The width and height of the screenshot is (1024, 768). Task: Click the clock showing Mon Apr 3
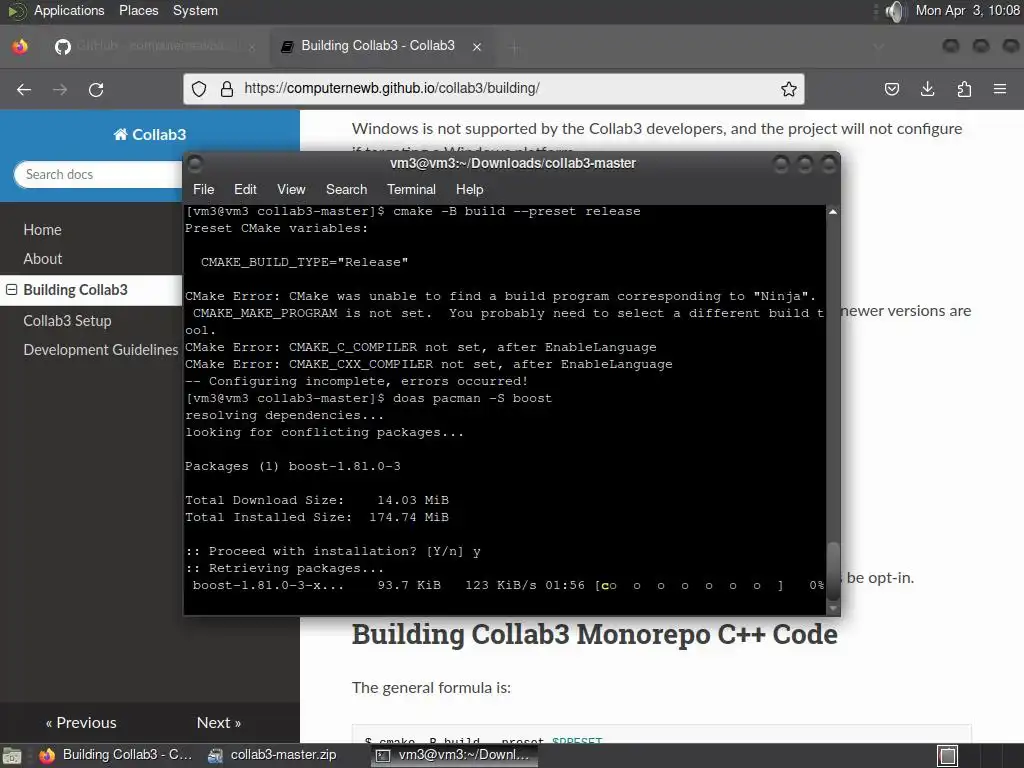[x=967, y=10]
